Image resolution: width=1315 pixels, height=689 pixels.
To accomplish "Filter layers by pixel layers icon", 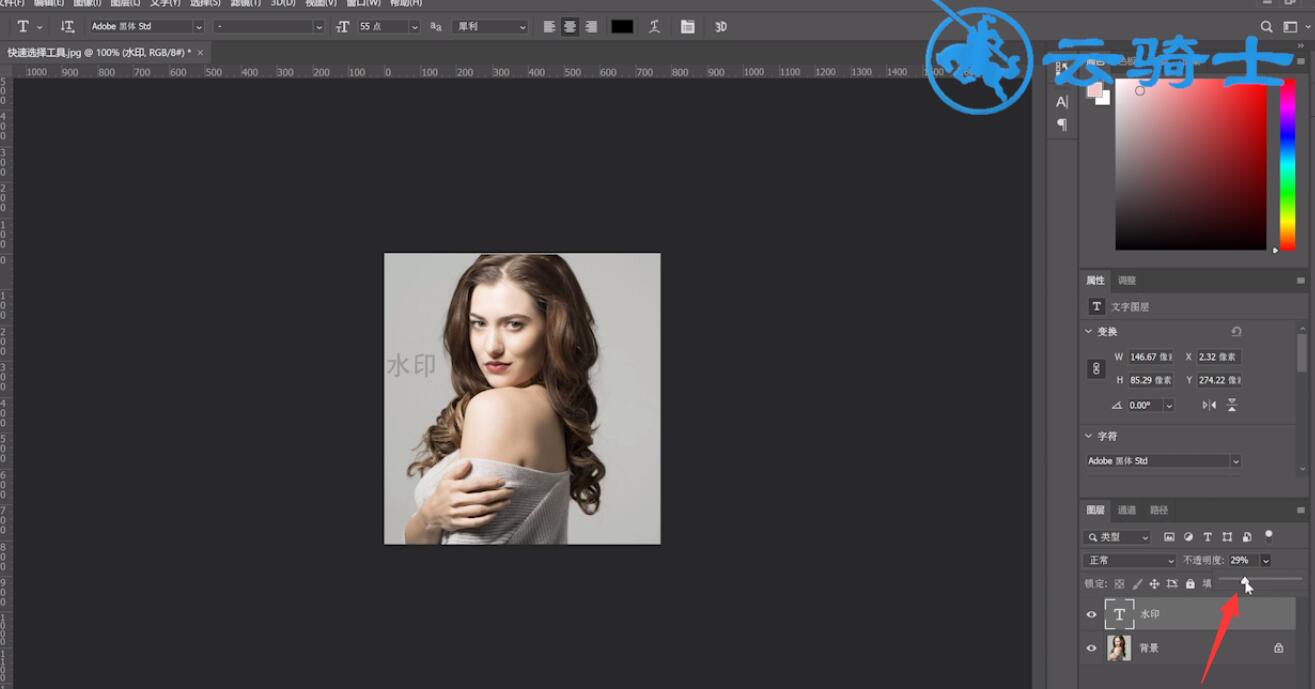I will [x=1169, y=537].
